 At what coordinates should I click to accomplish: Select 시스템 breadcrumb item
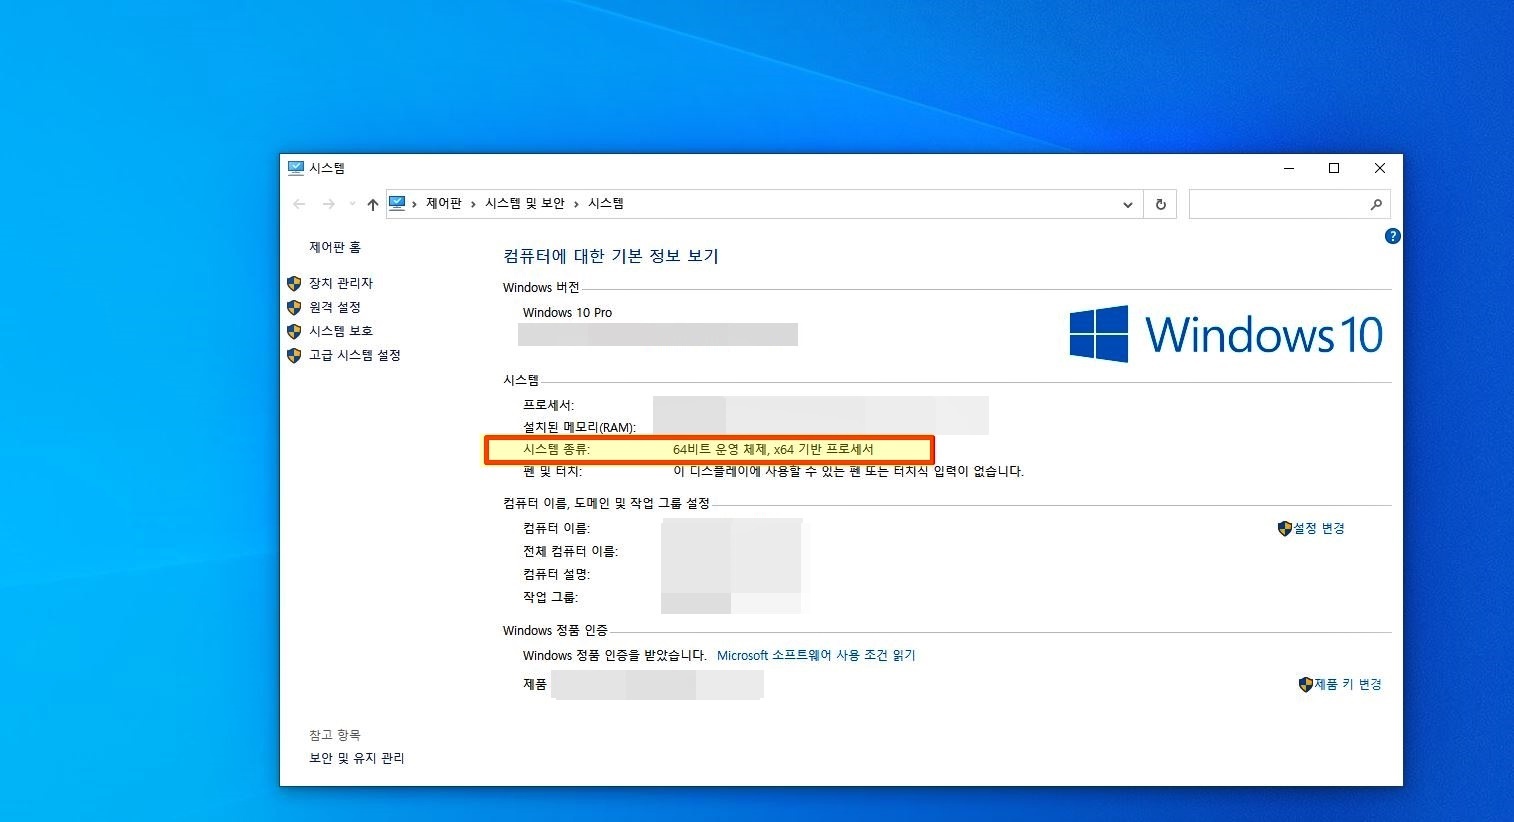coord(606,203)
